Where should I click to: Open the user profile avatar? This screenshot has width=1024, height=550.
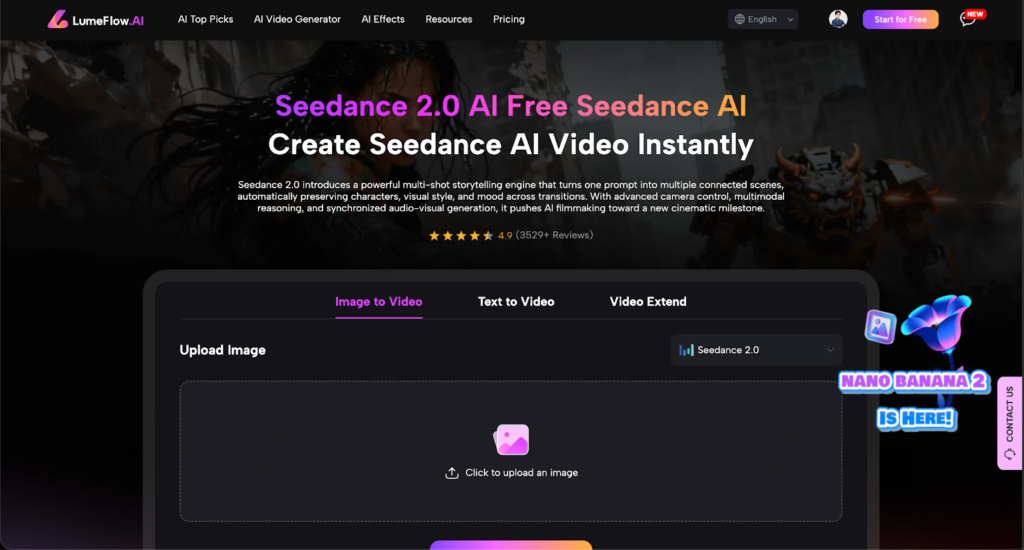tap(838, 19)
